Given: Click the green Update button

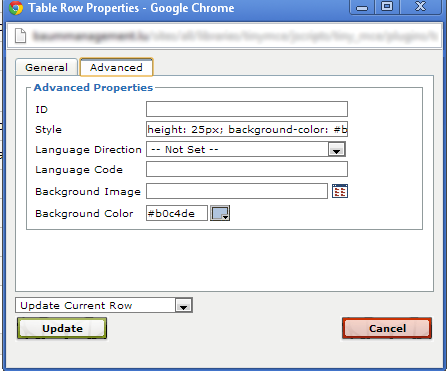Looking at the screenshot, I should click(62, 328).
